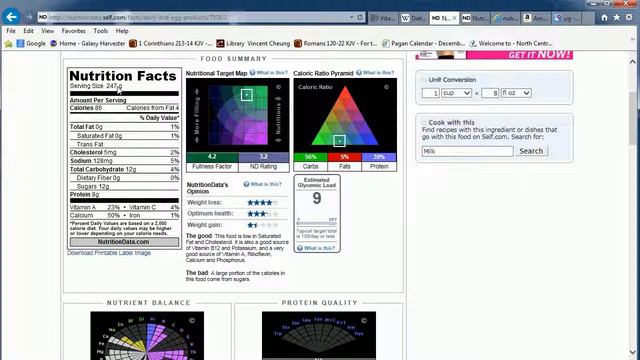Click the page scrollbar down arrow
Screen dimensions: 640x360
(x=633, y=352)
